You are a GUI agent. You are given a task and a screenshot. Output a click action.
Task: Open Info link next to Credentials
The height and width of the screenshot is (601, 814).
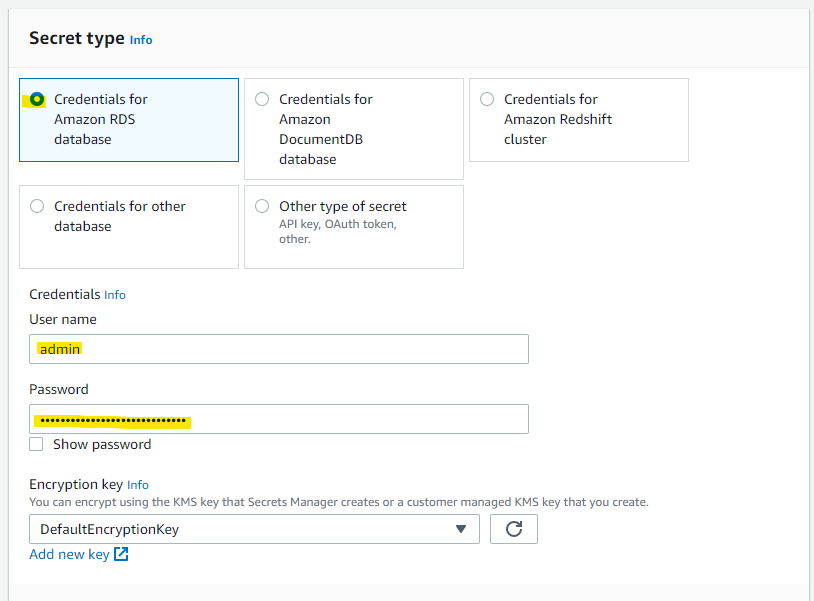115,295
